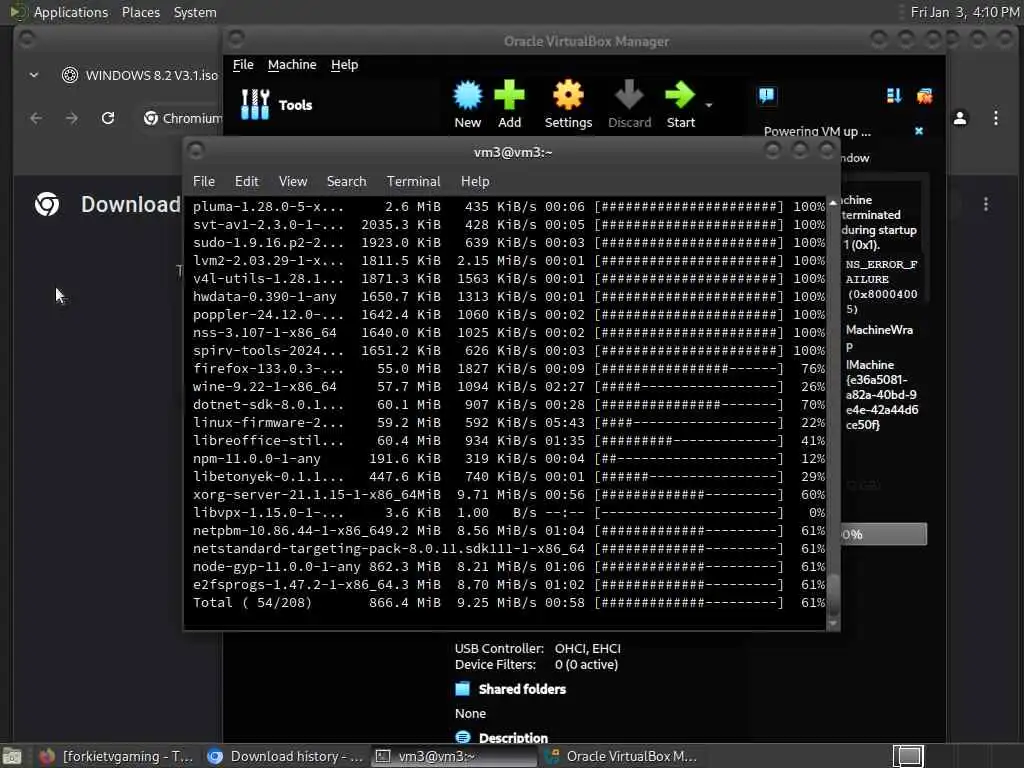Click the terminal scrollbar up arrow
Screen dimensions: 1024x768
[x=833, y=203]
